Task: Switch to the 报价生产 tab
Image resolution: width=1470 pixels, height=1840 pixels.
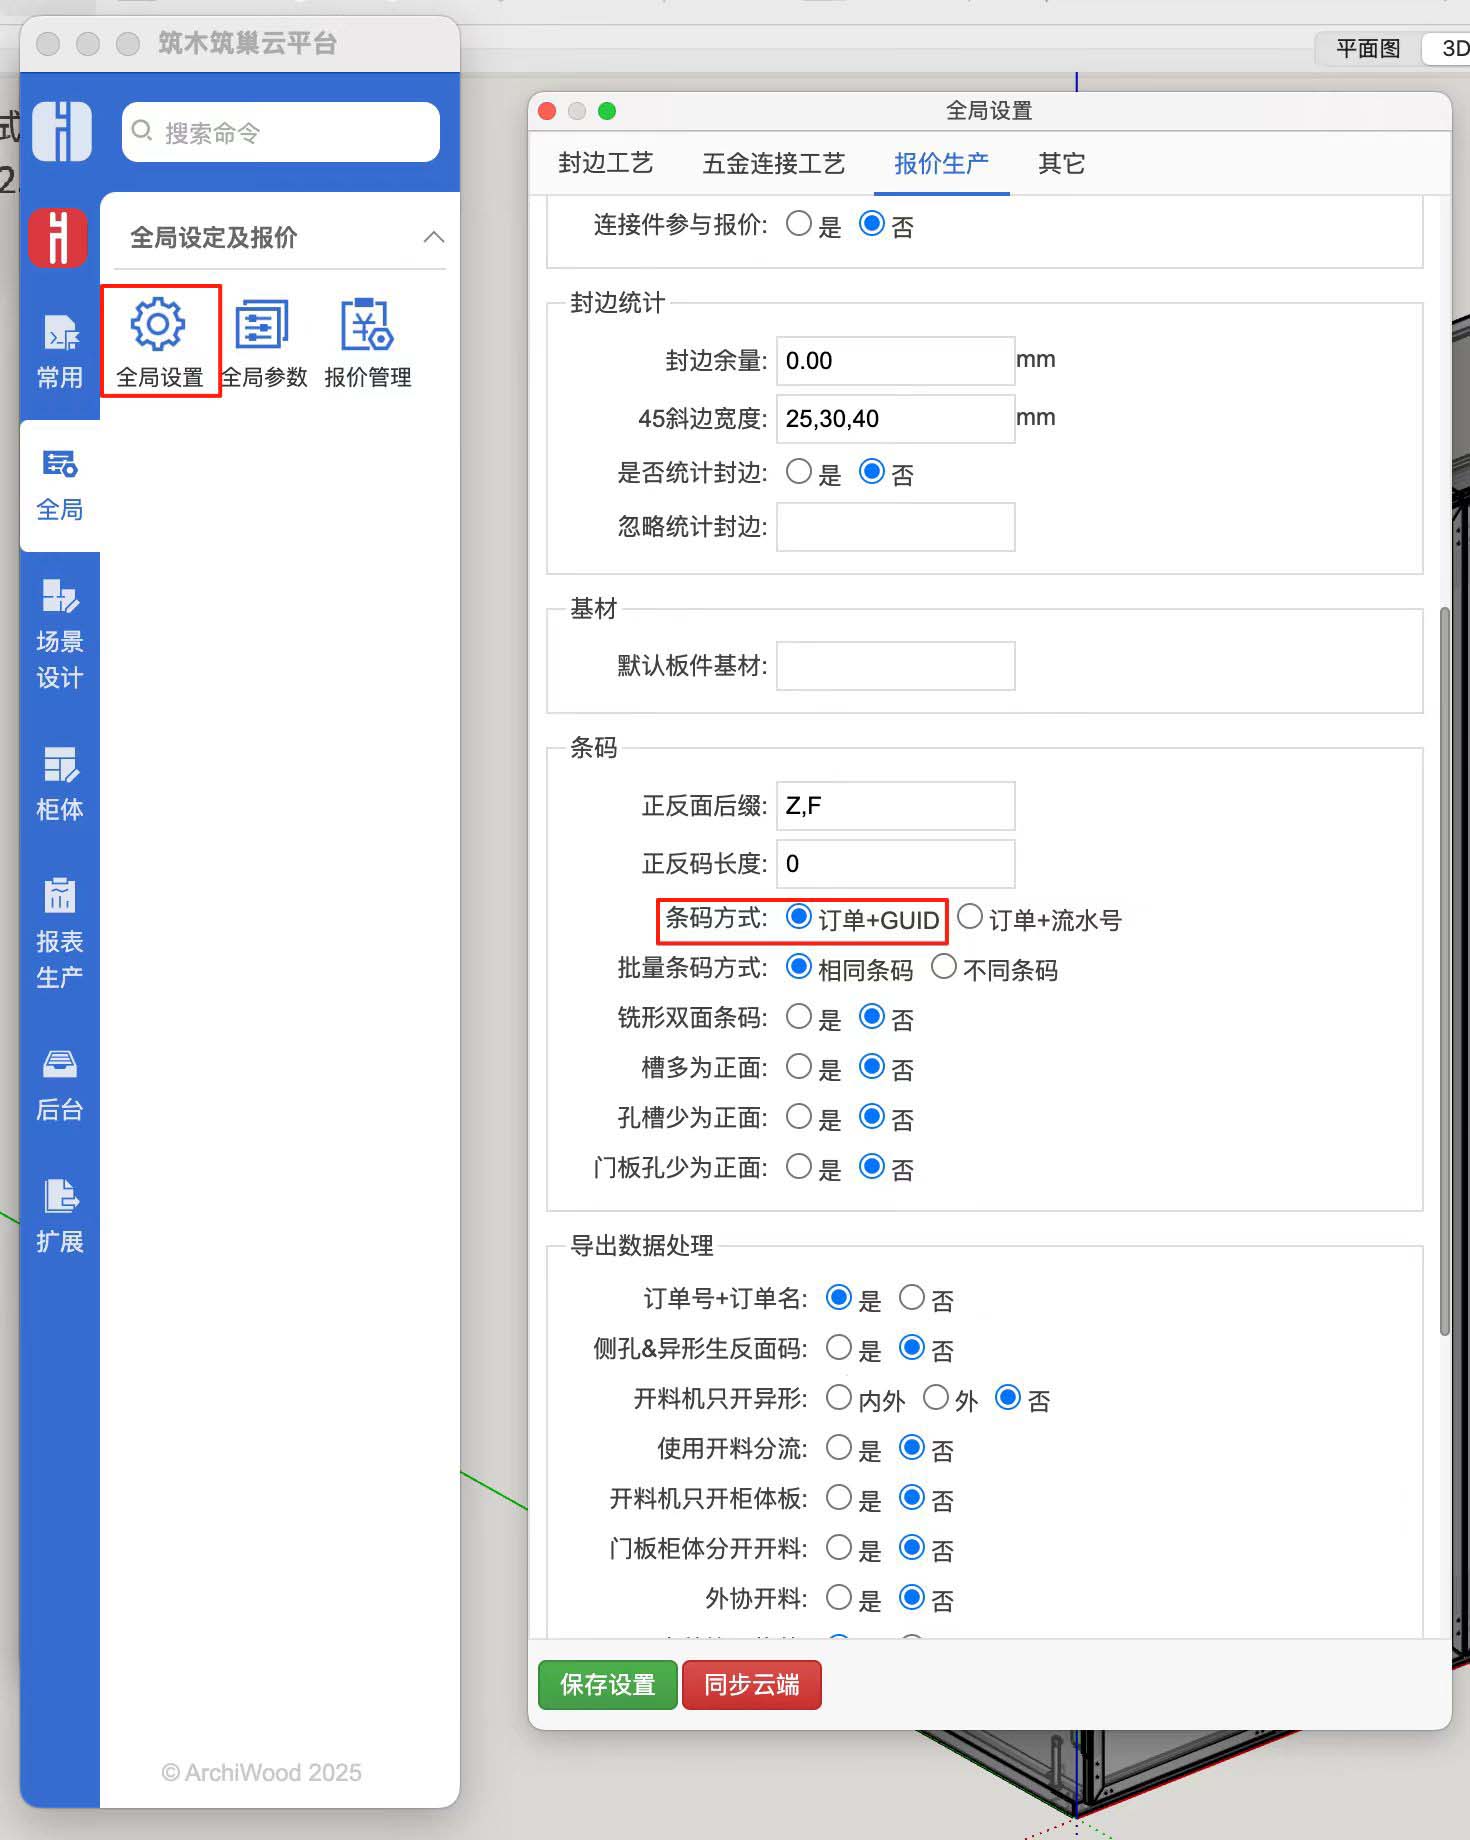Action: point(941,163)
